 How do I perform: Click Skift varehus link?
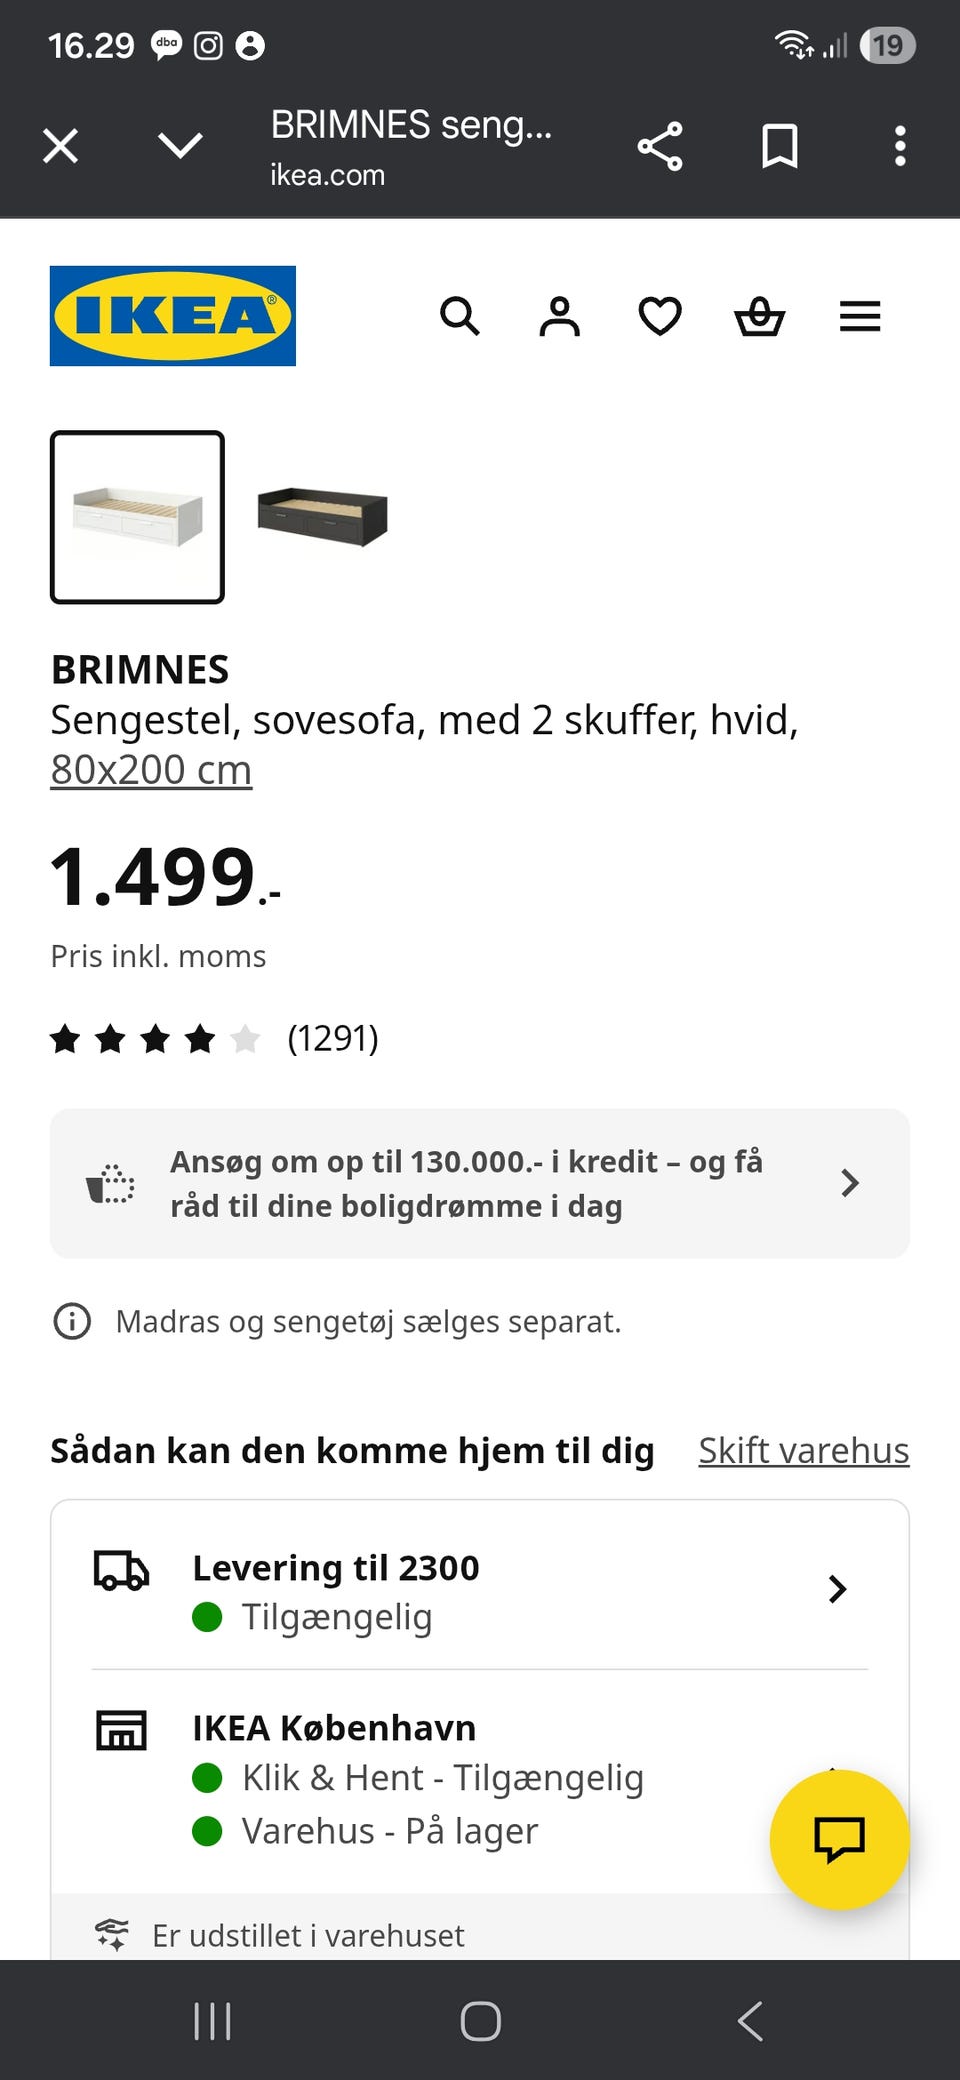pyautogui.click(x=803, y=1450)
